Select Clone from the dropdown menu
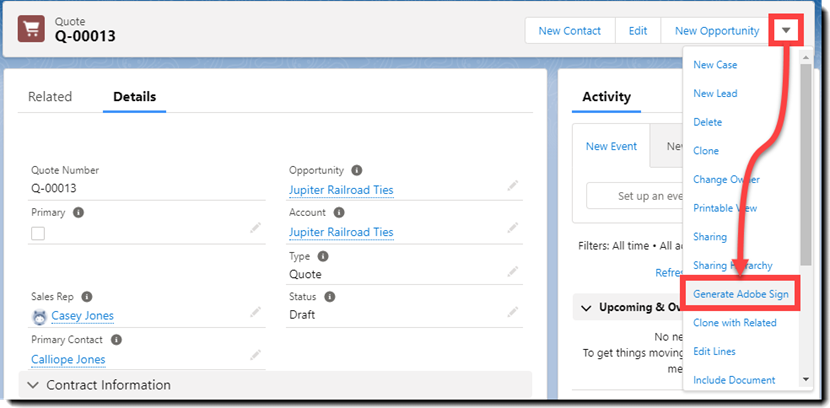This screenshot has width=830, height=408. coord(706,151)
